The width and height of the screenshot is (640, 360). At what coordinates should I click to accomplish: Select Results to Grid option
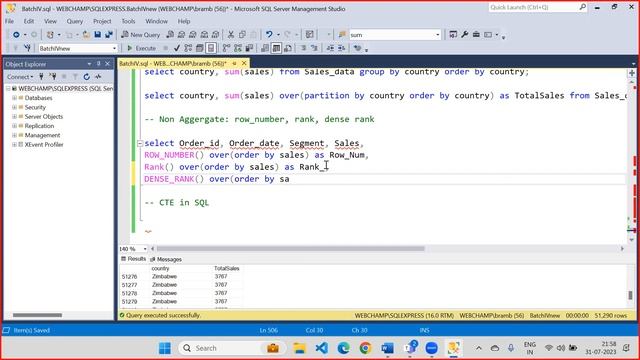[x=276, y=48]
